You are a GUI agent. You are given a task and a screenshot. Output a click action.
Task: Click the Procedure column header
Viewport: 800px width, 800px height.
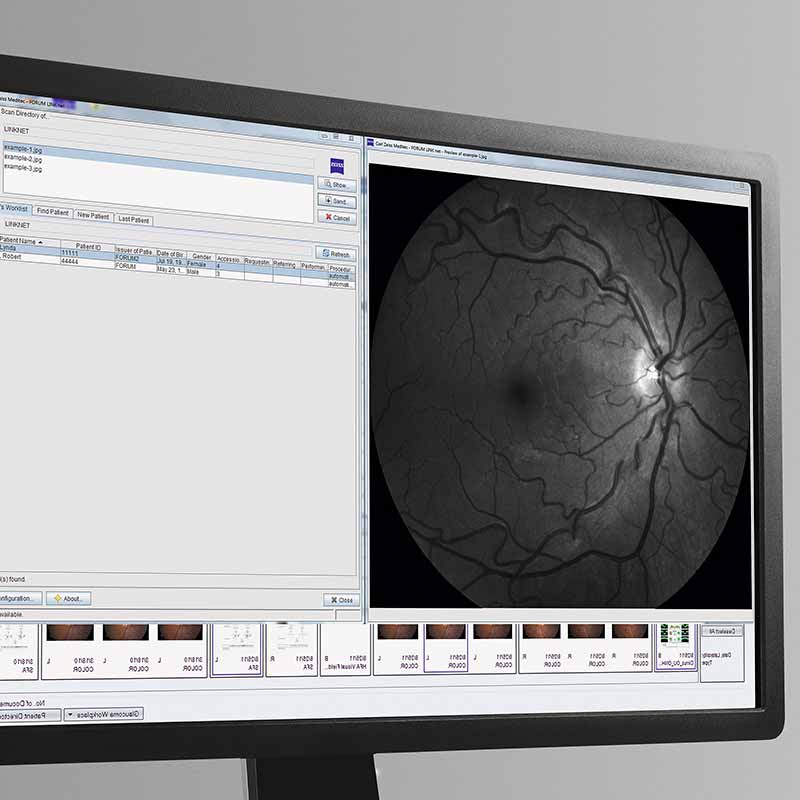coord(341,269)
